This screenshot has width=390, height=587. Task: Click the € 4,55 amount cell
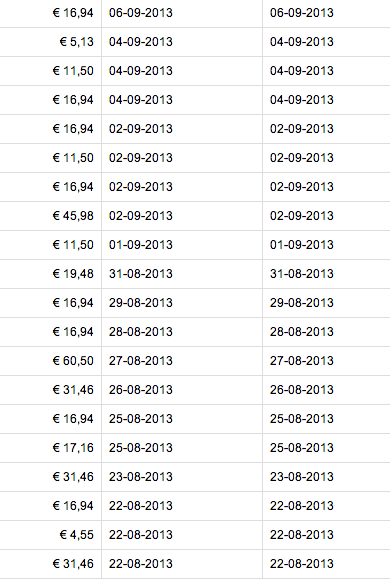pos(51,535)
